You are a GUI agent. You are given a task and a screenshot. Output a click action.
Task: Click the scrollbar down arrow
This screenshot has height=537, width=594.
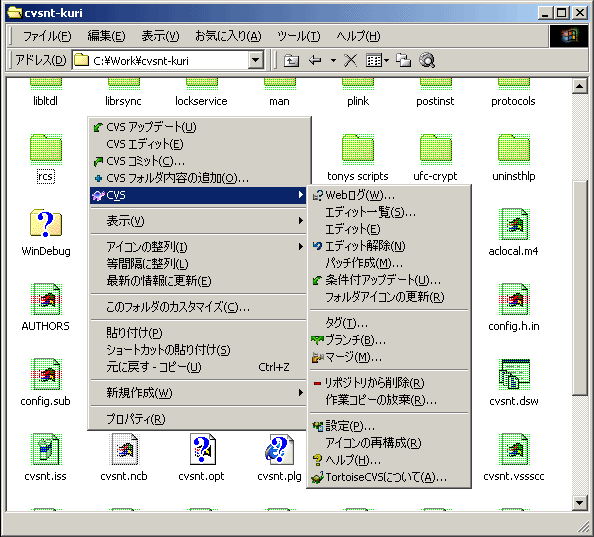point(580,503)
